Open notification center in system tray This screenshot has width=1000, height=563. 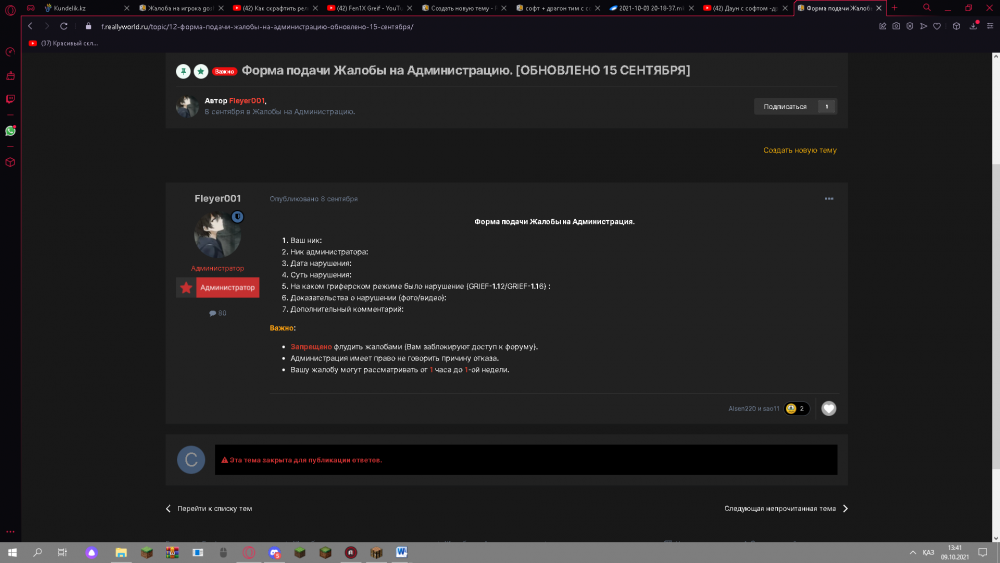[x=983, y=552]
